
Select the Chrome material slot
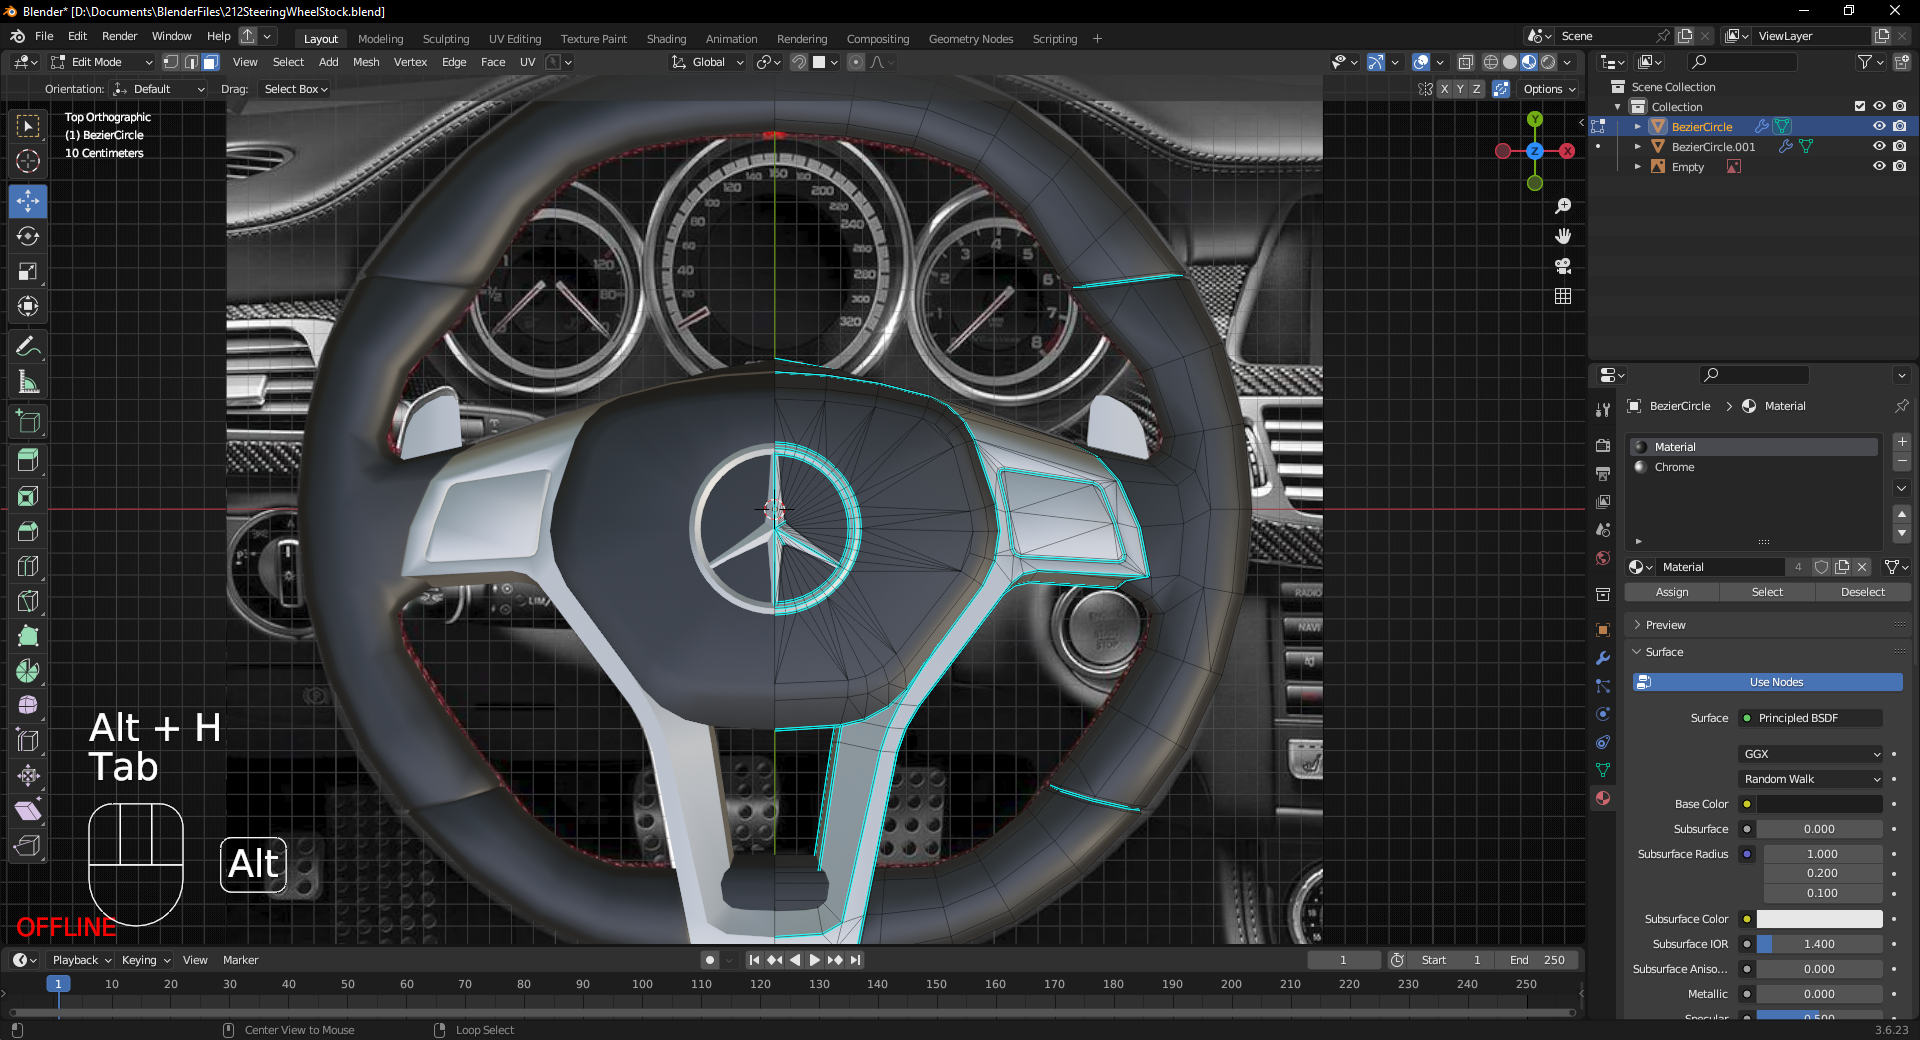coord(1754,467)
